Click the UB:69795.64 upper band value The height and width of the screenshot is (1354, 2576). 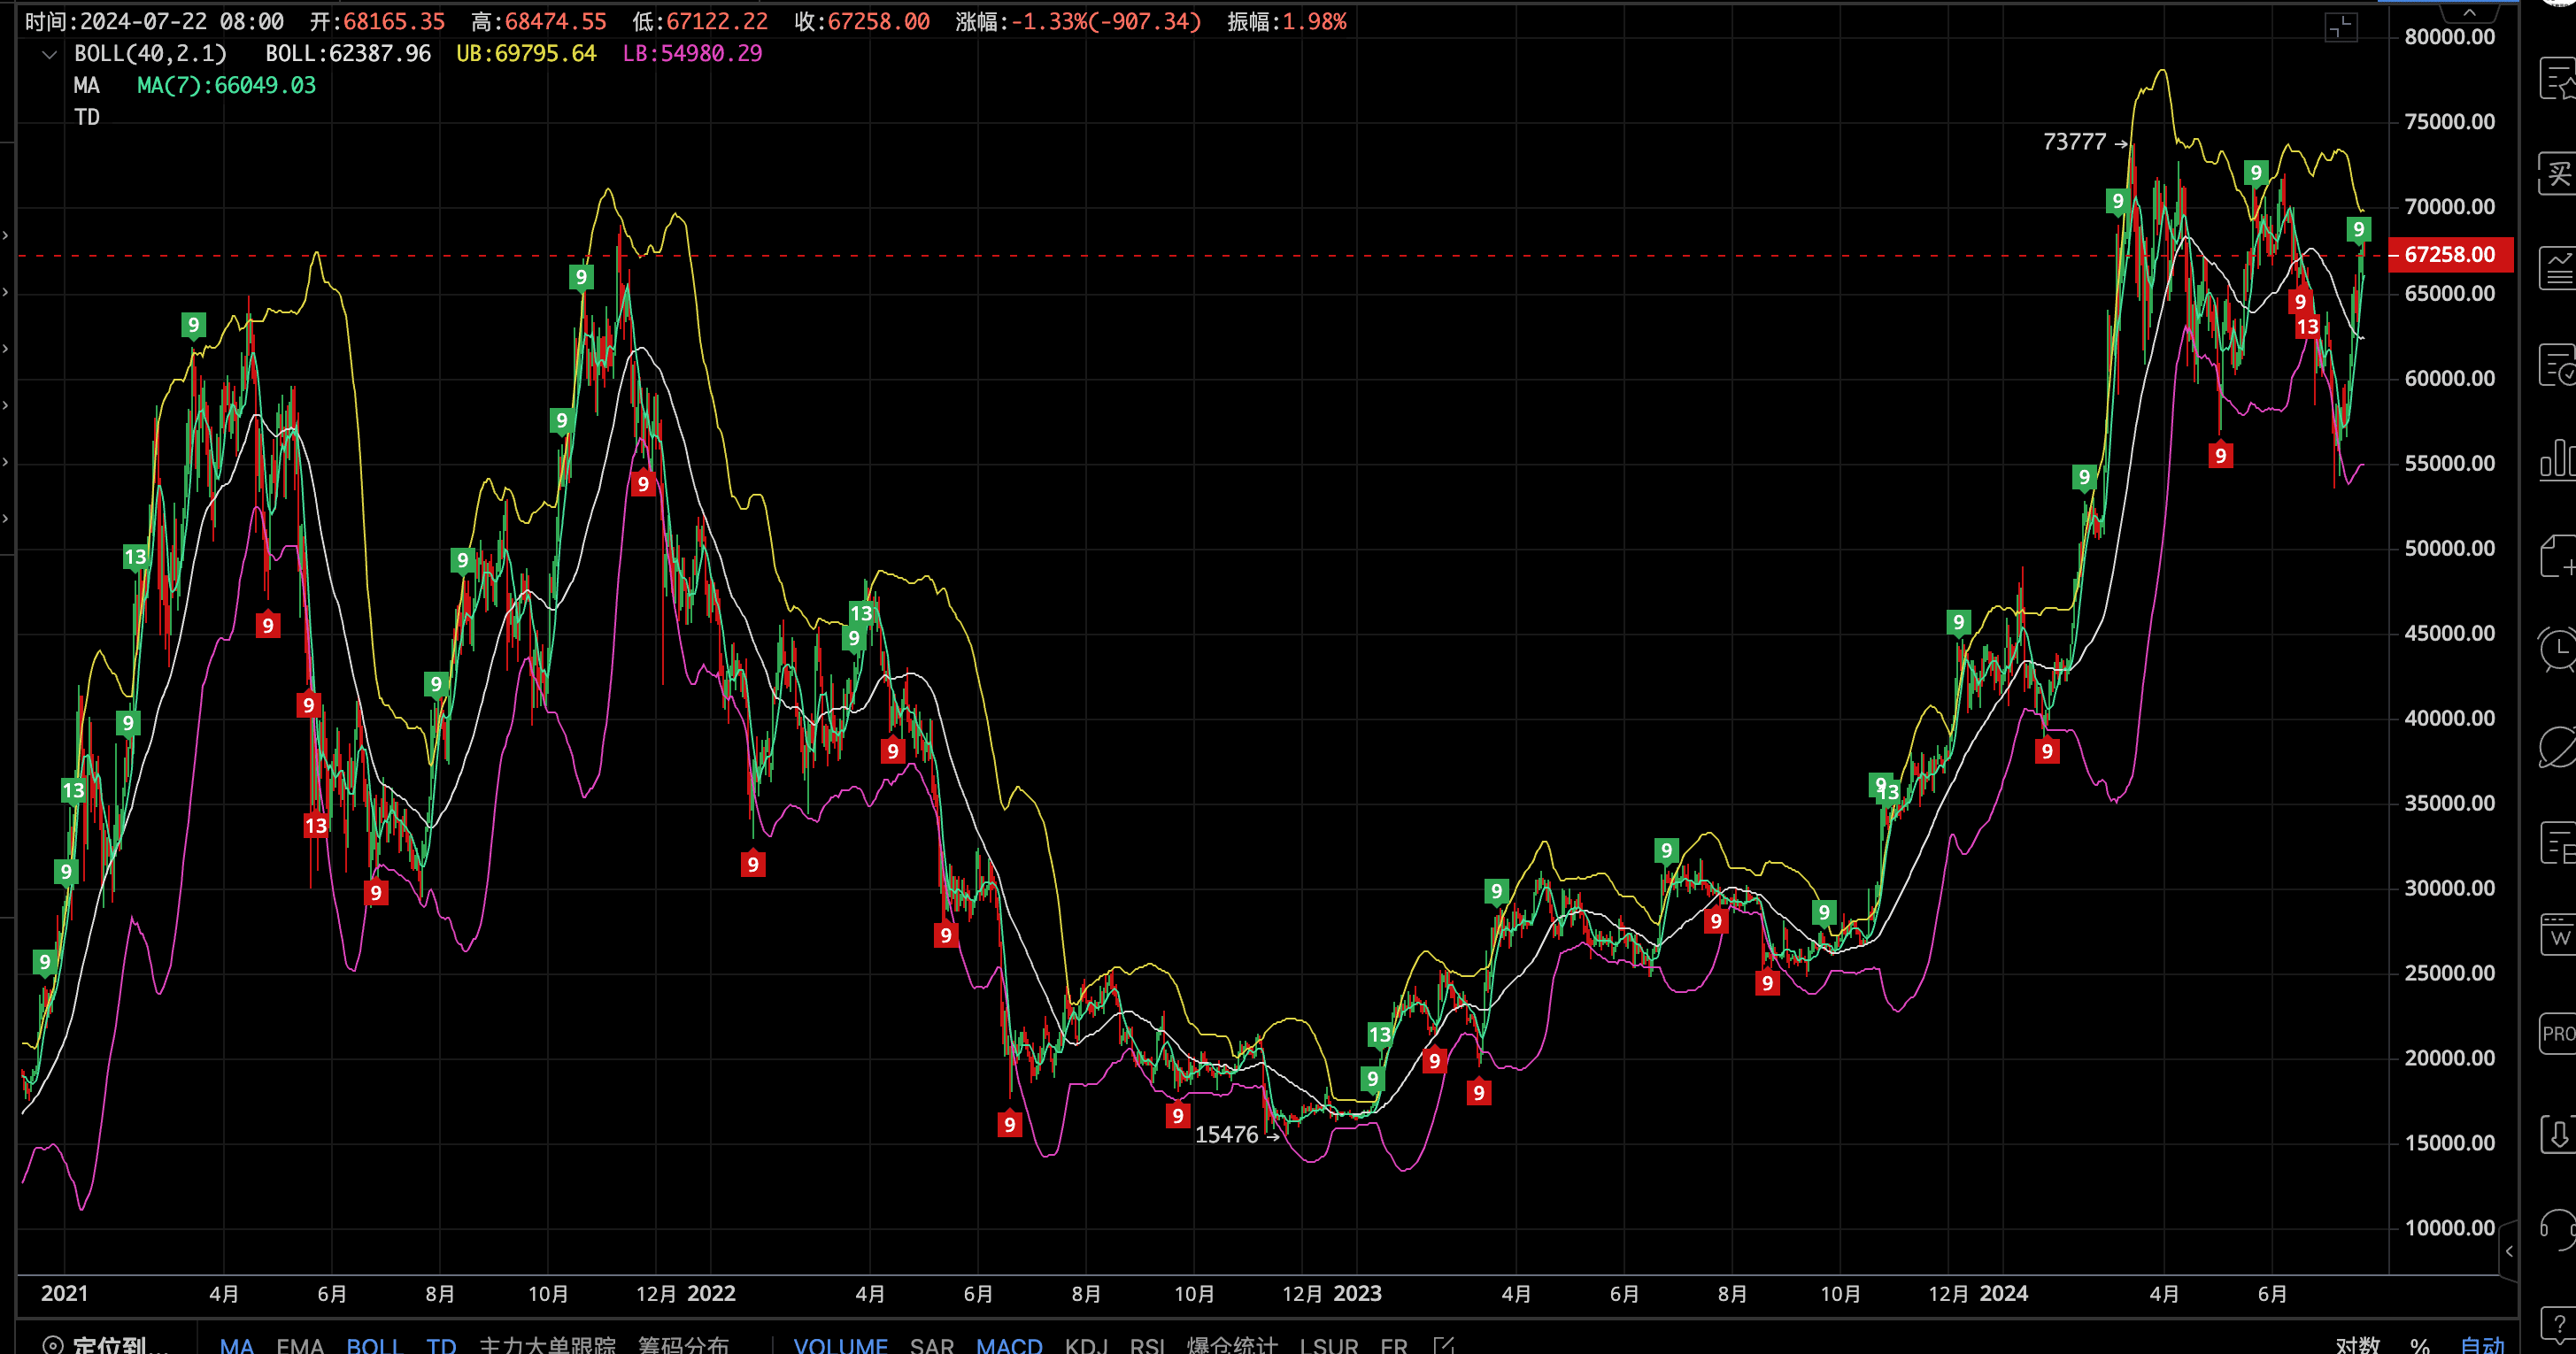tap(526, 54)
